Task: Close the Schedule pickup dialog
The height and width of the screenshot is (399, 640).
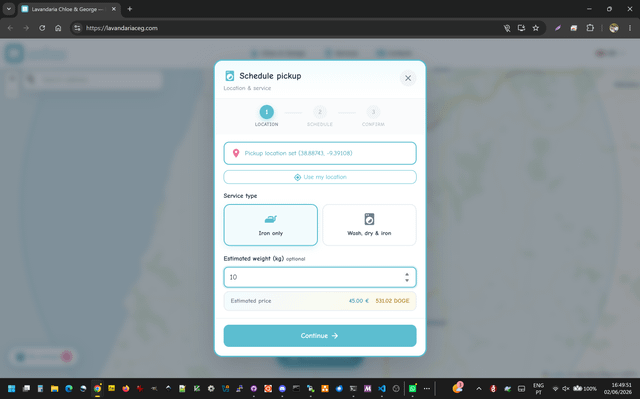Action: (408, 78)
